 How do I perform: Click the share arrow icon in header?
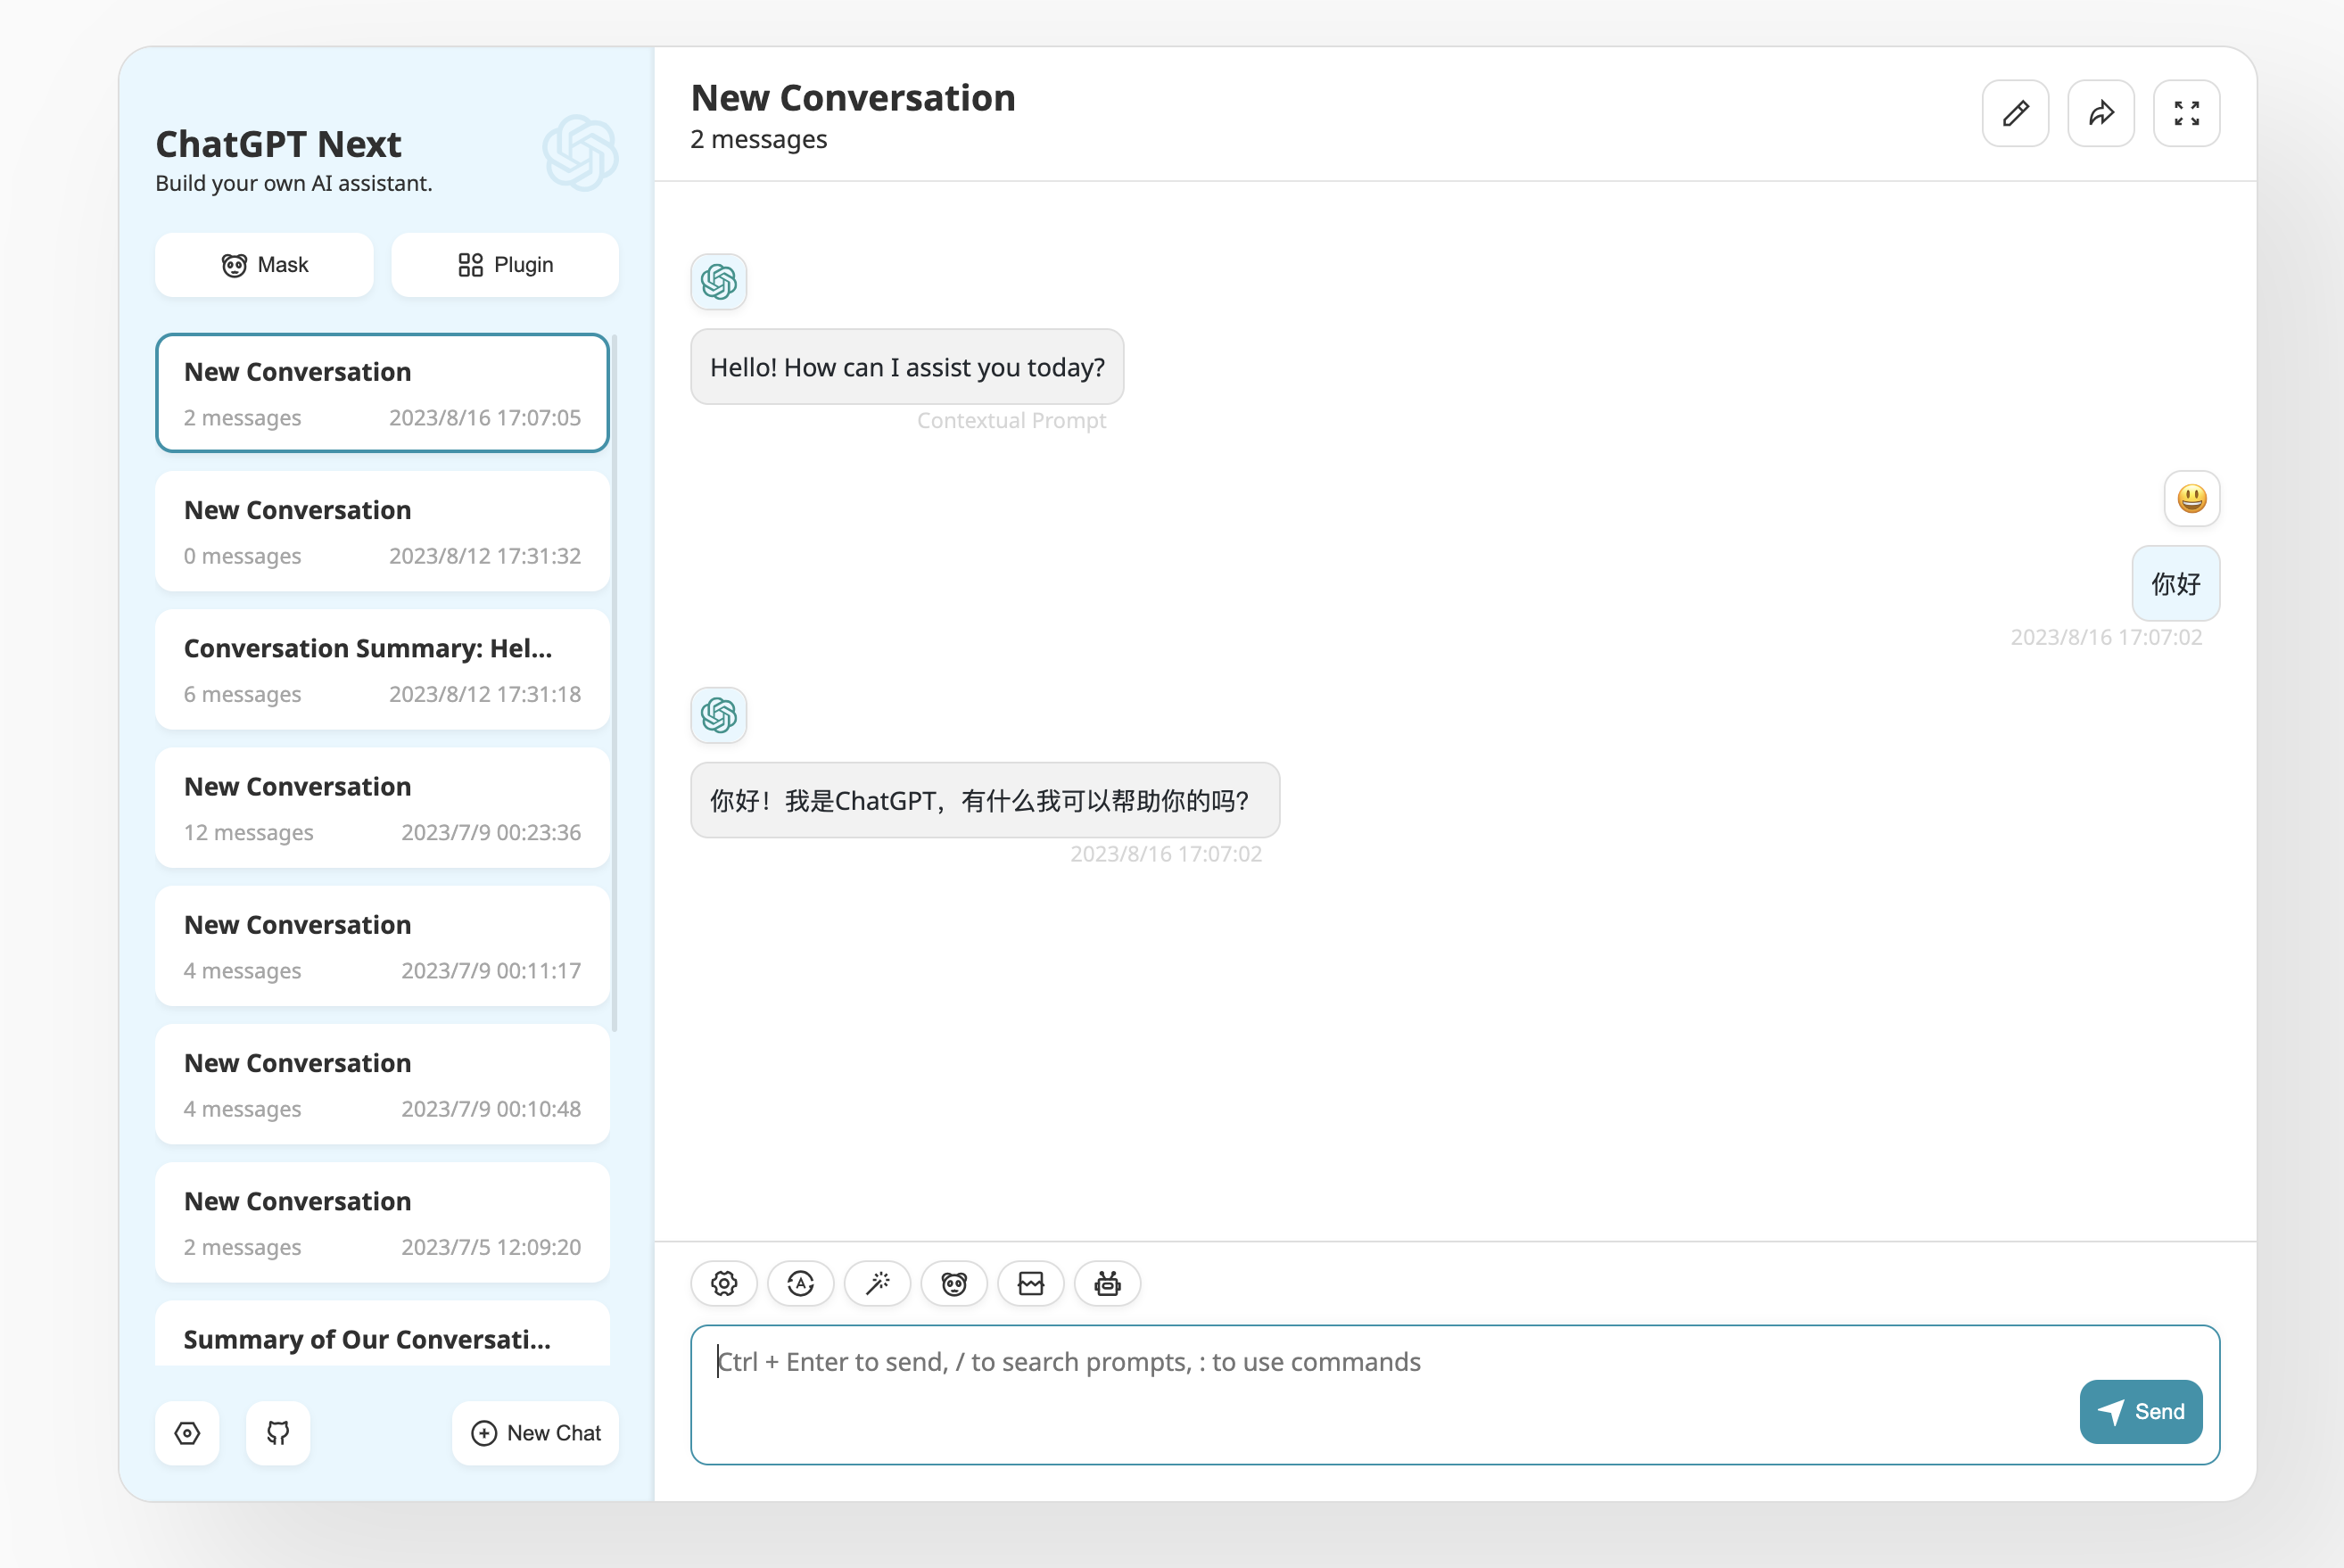tap(2101, 113)
